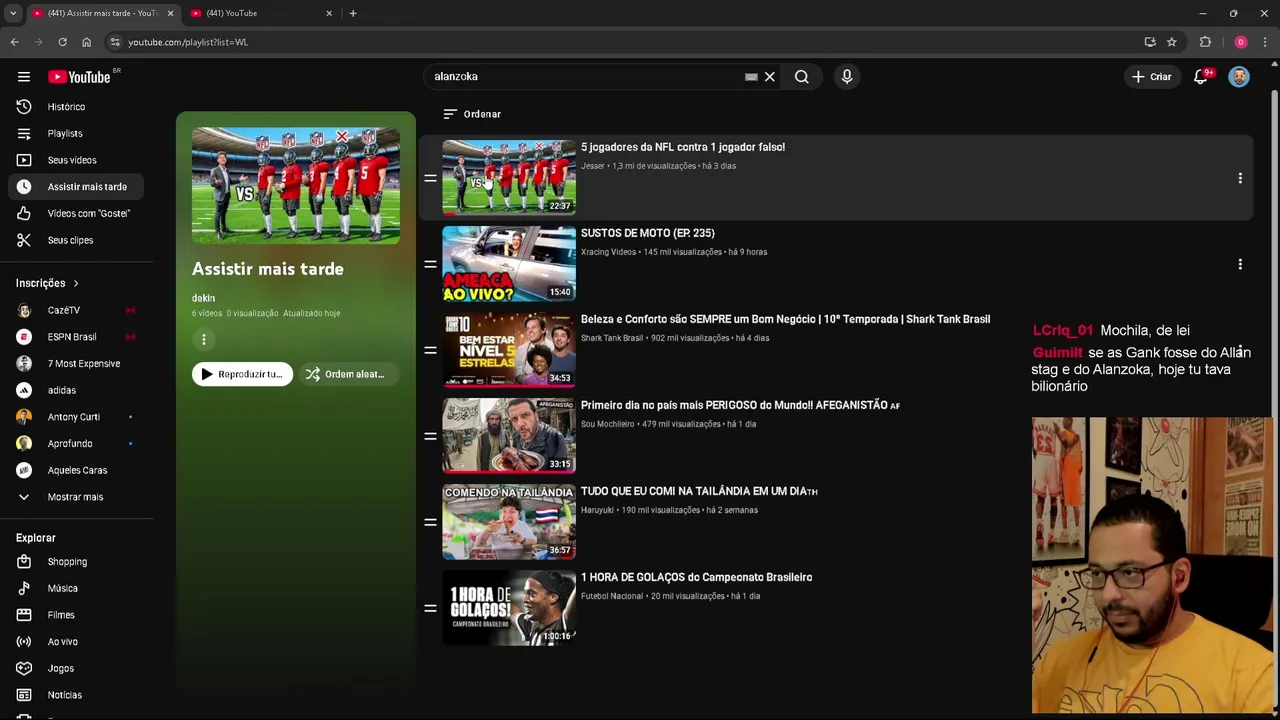Select Assistir mais tarde in sidebar
The image size is (1280, 720).
click(x=77, y=187)
